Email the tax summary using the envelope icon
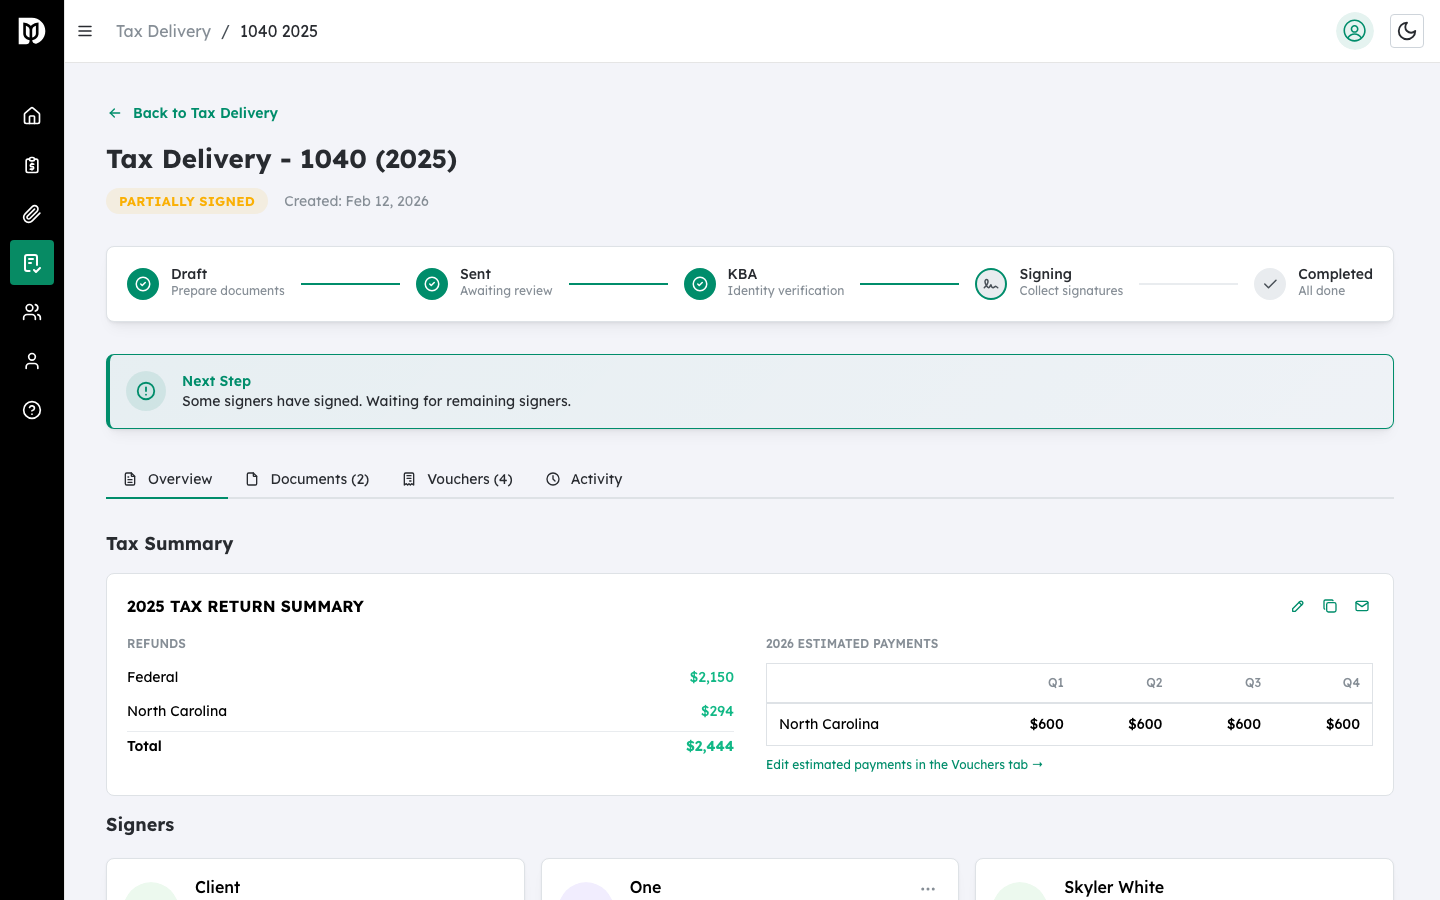Viewport: 1440px width, 900px height. [x=1362, y=606]
